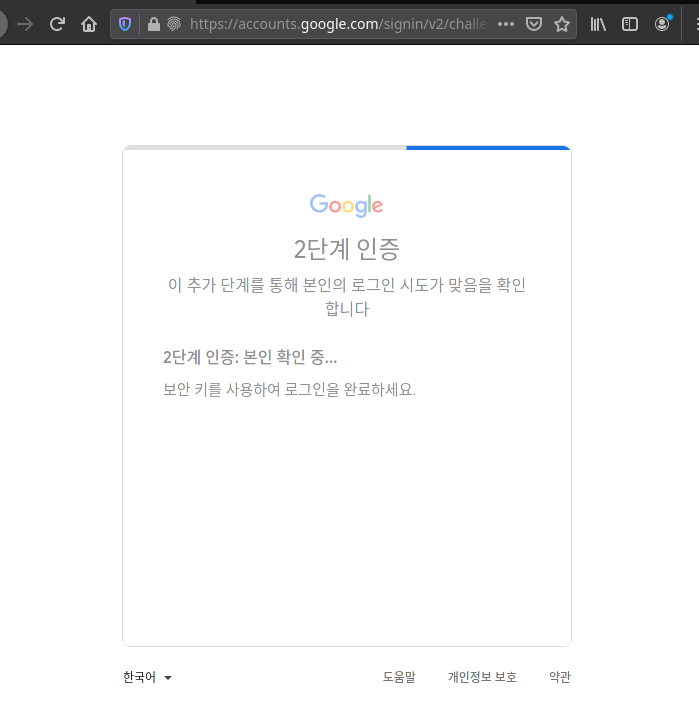Click the forward navigation arrow

tap(25, 24)
